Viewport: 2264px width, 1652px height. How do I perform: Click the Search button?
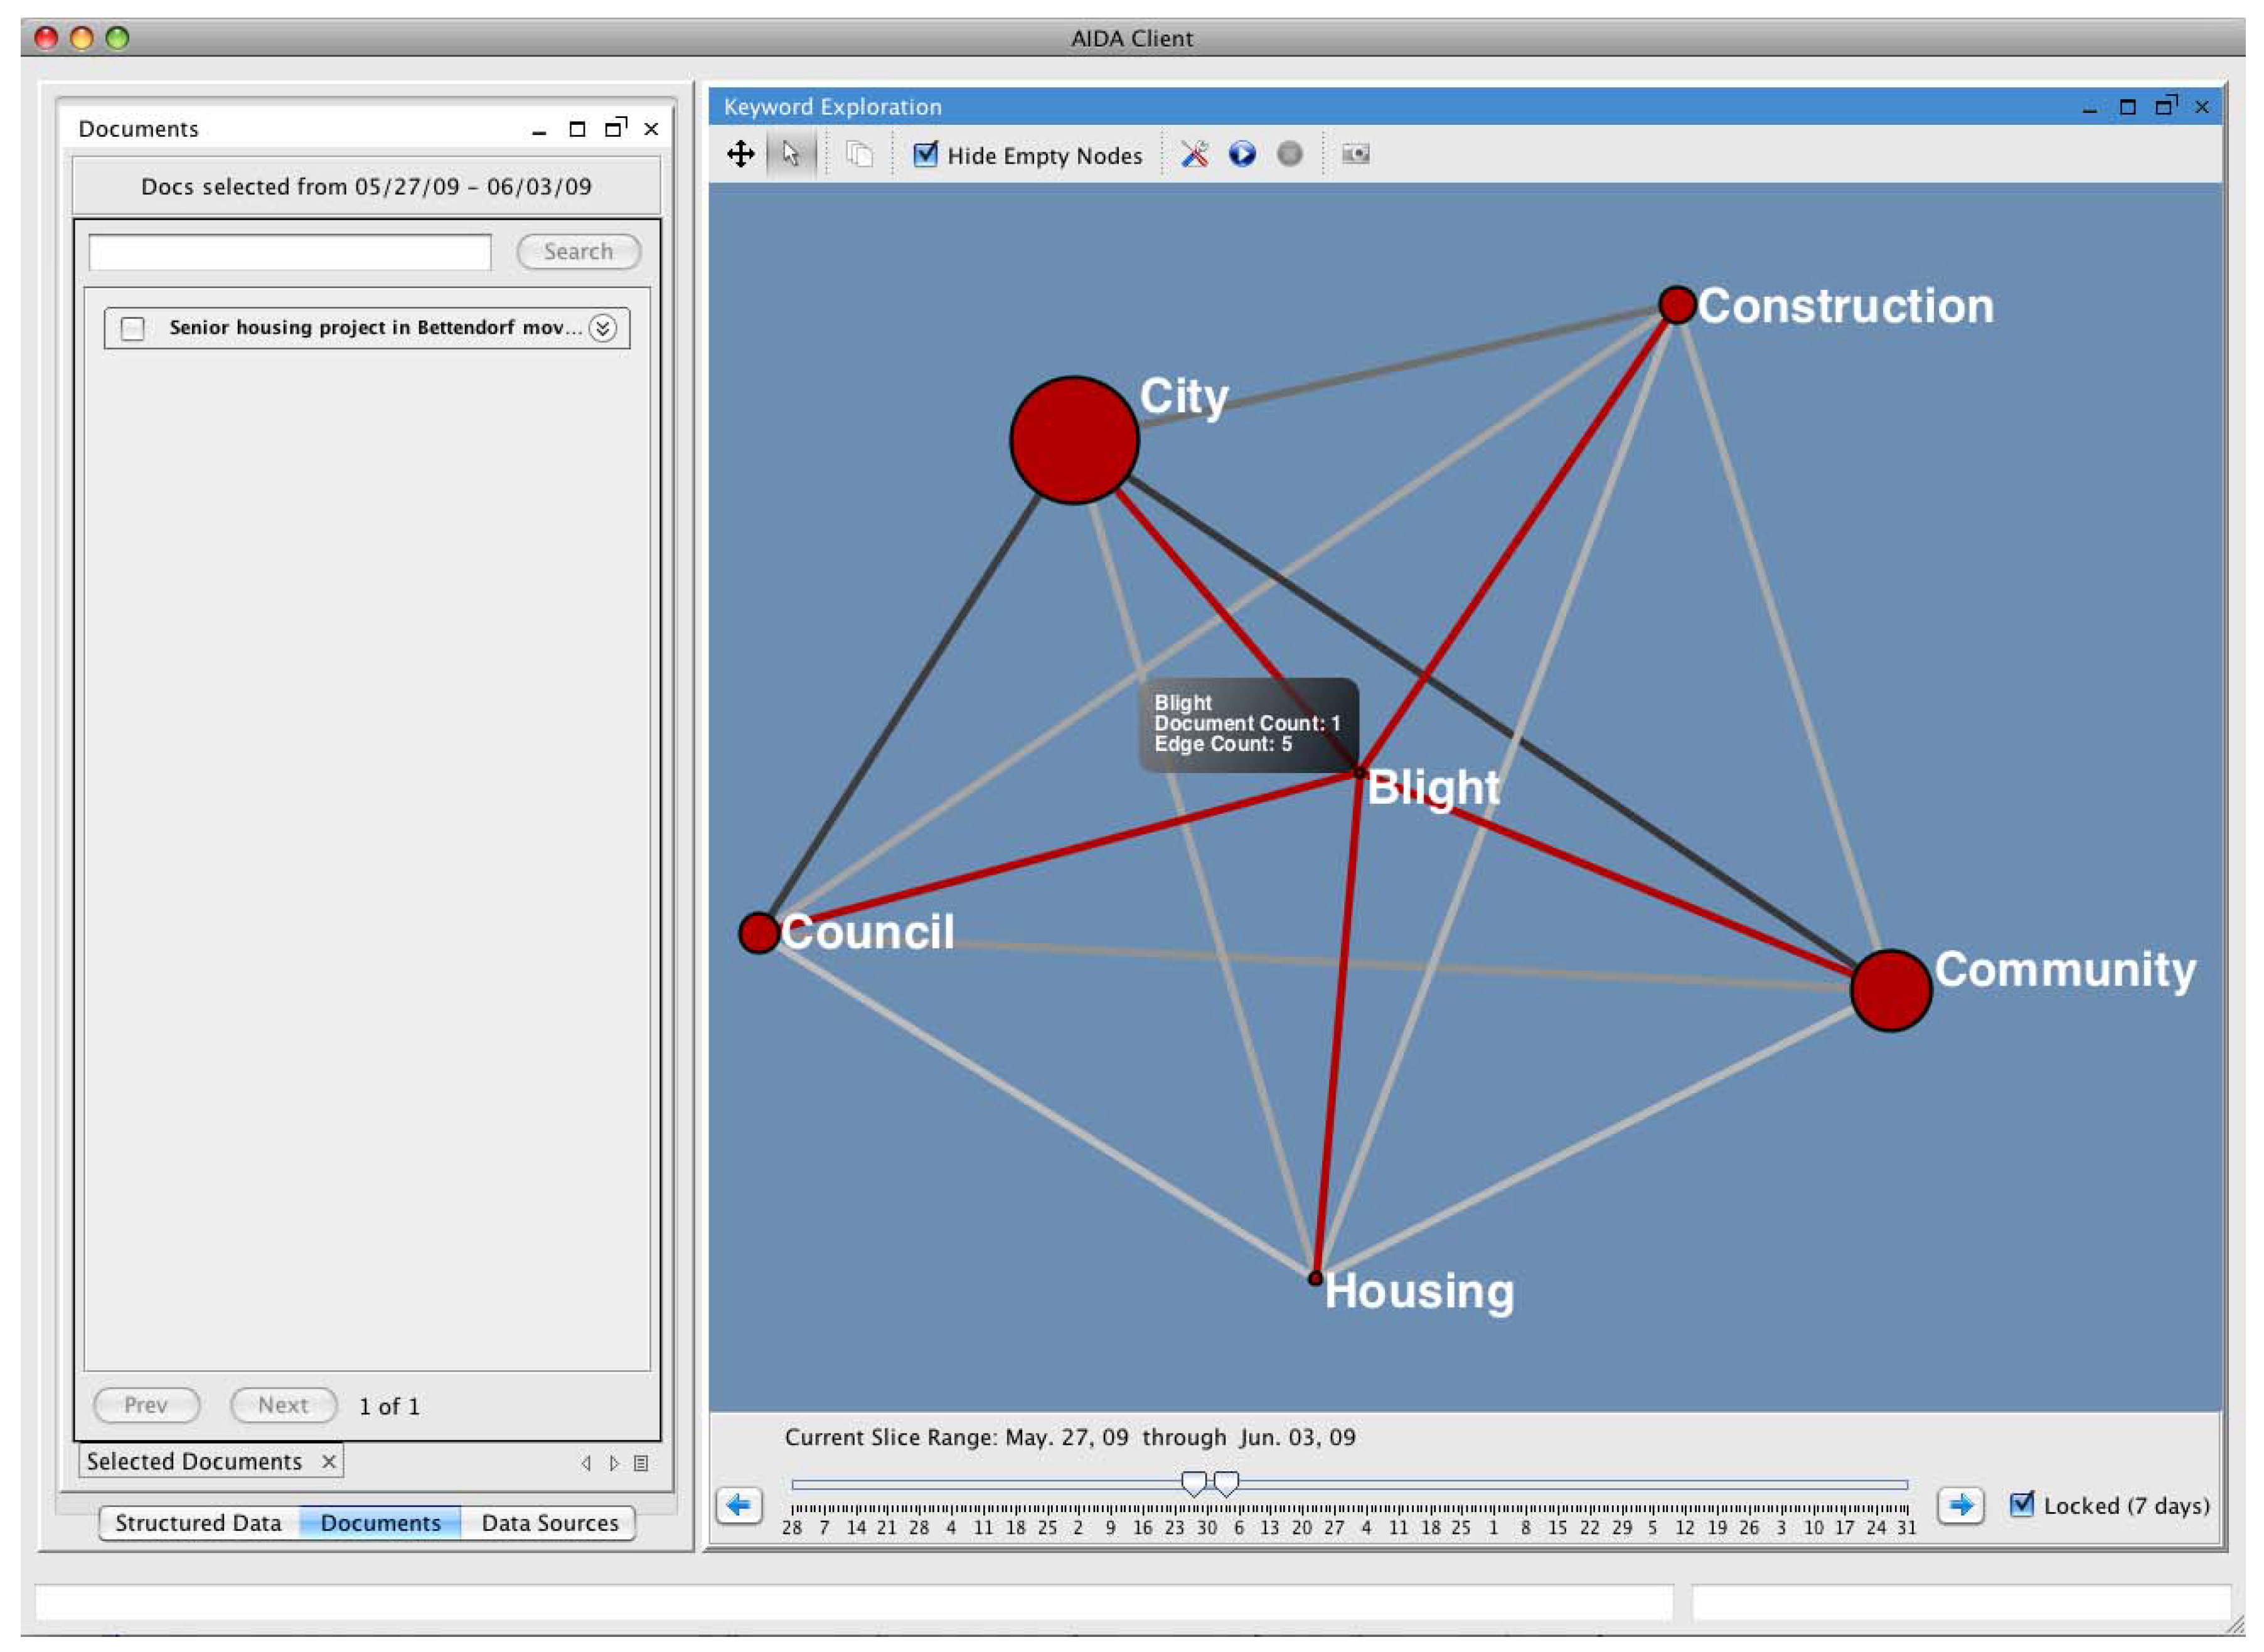pyautogui.click(x=578, y=252)
